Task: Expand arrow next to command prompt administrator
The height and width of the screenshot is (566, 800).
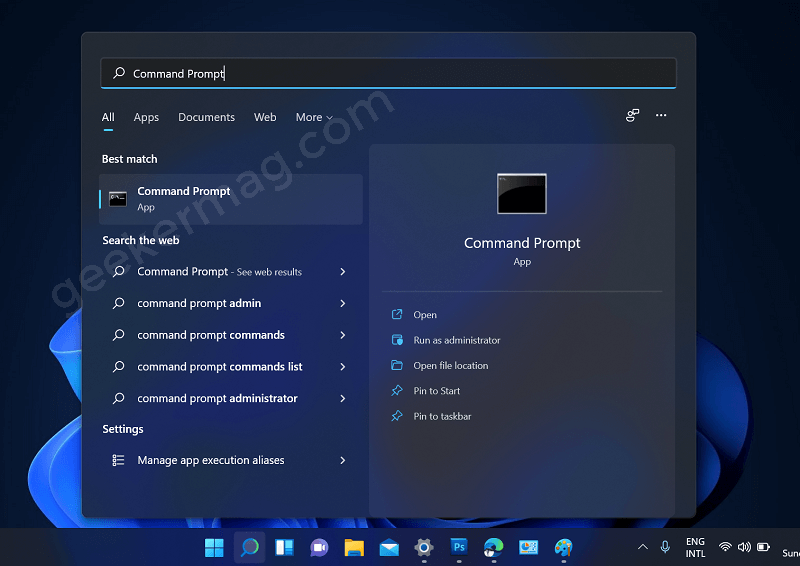Action: [x=343, y=398]
